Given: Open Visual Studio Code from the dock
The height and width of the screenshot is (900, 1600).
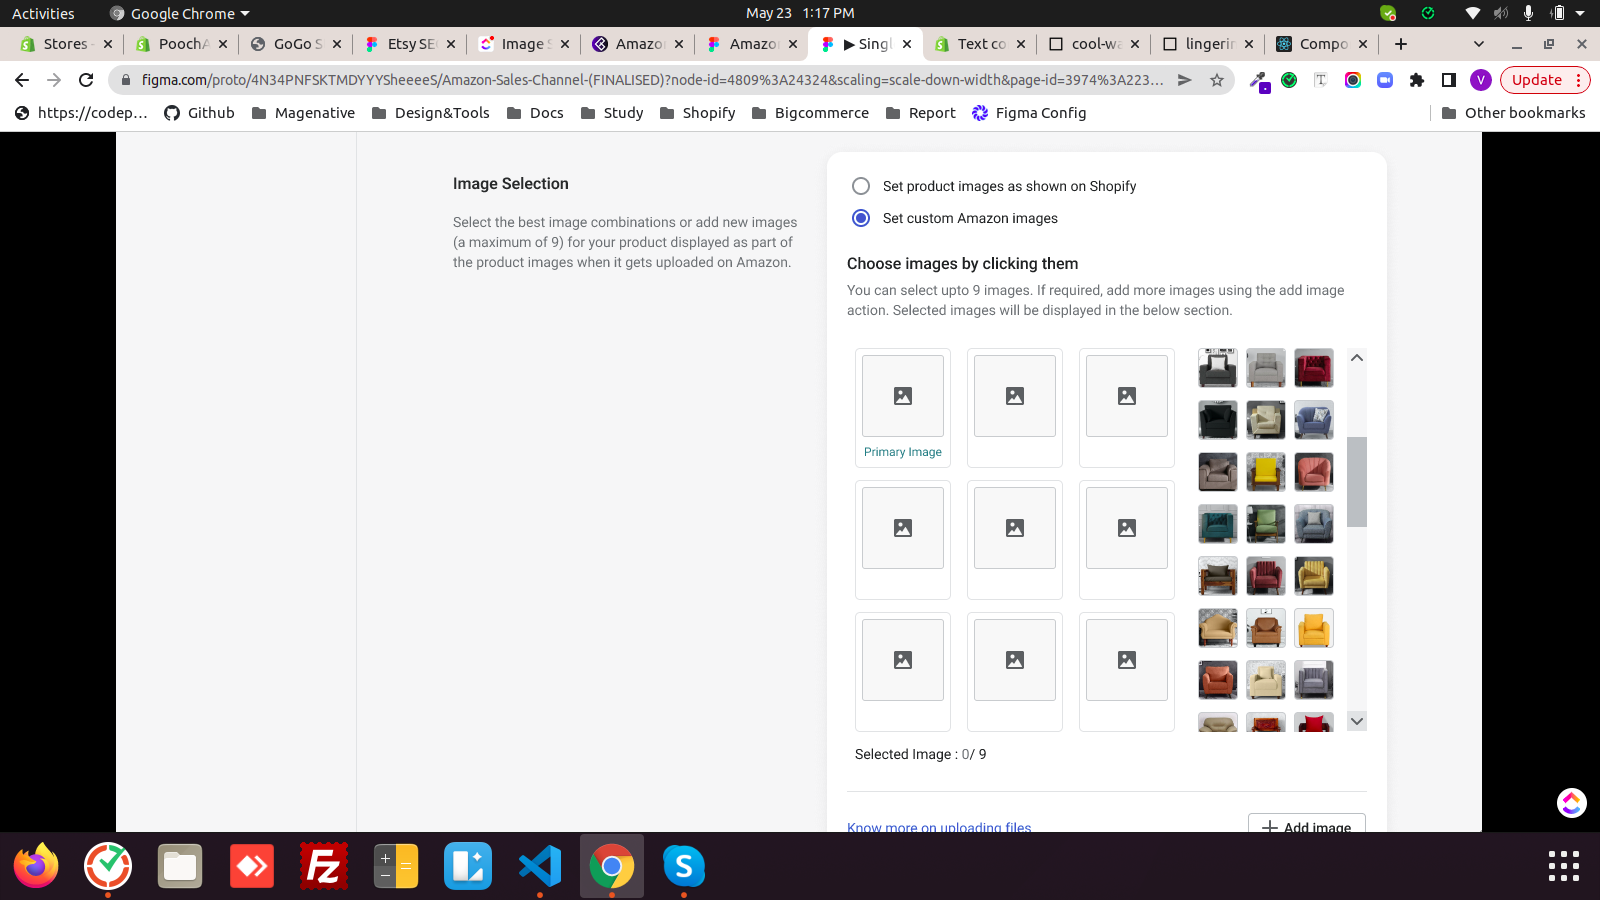Looking at the screenshot, I should pyautogui.click(x=540, y=866).
